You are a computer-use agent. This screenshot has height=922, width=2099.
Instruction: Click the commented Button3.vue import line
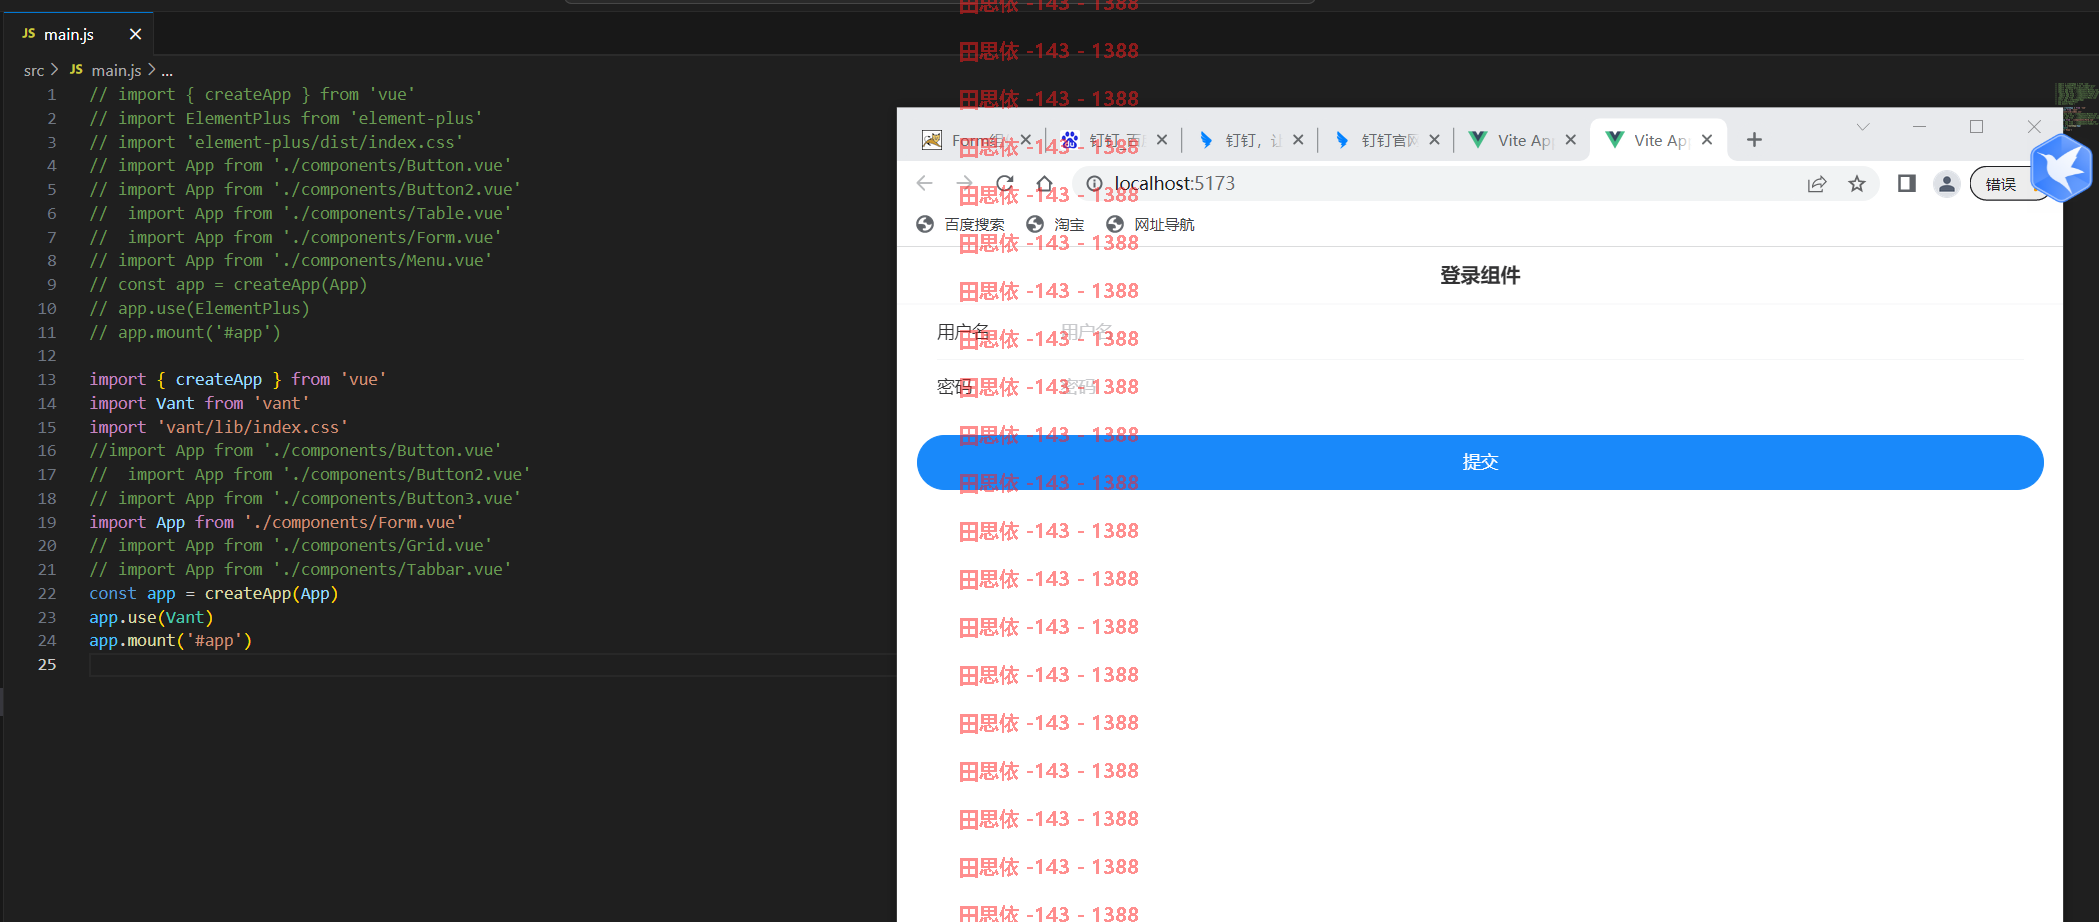pyautogui.click(x=305, y=498)
